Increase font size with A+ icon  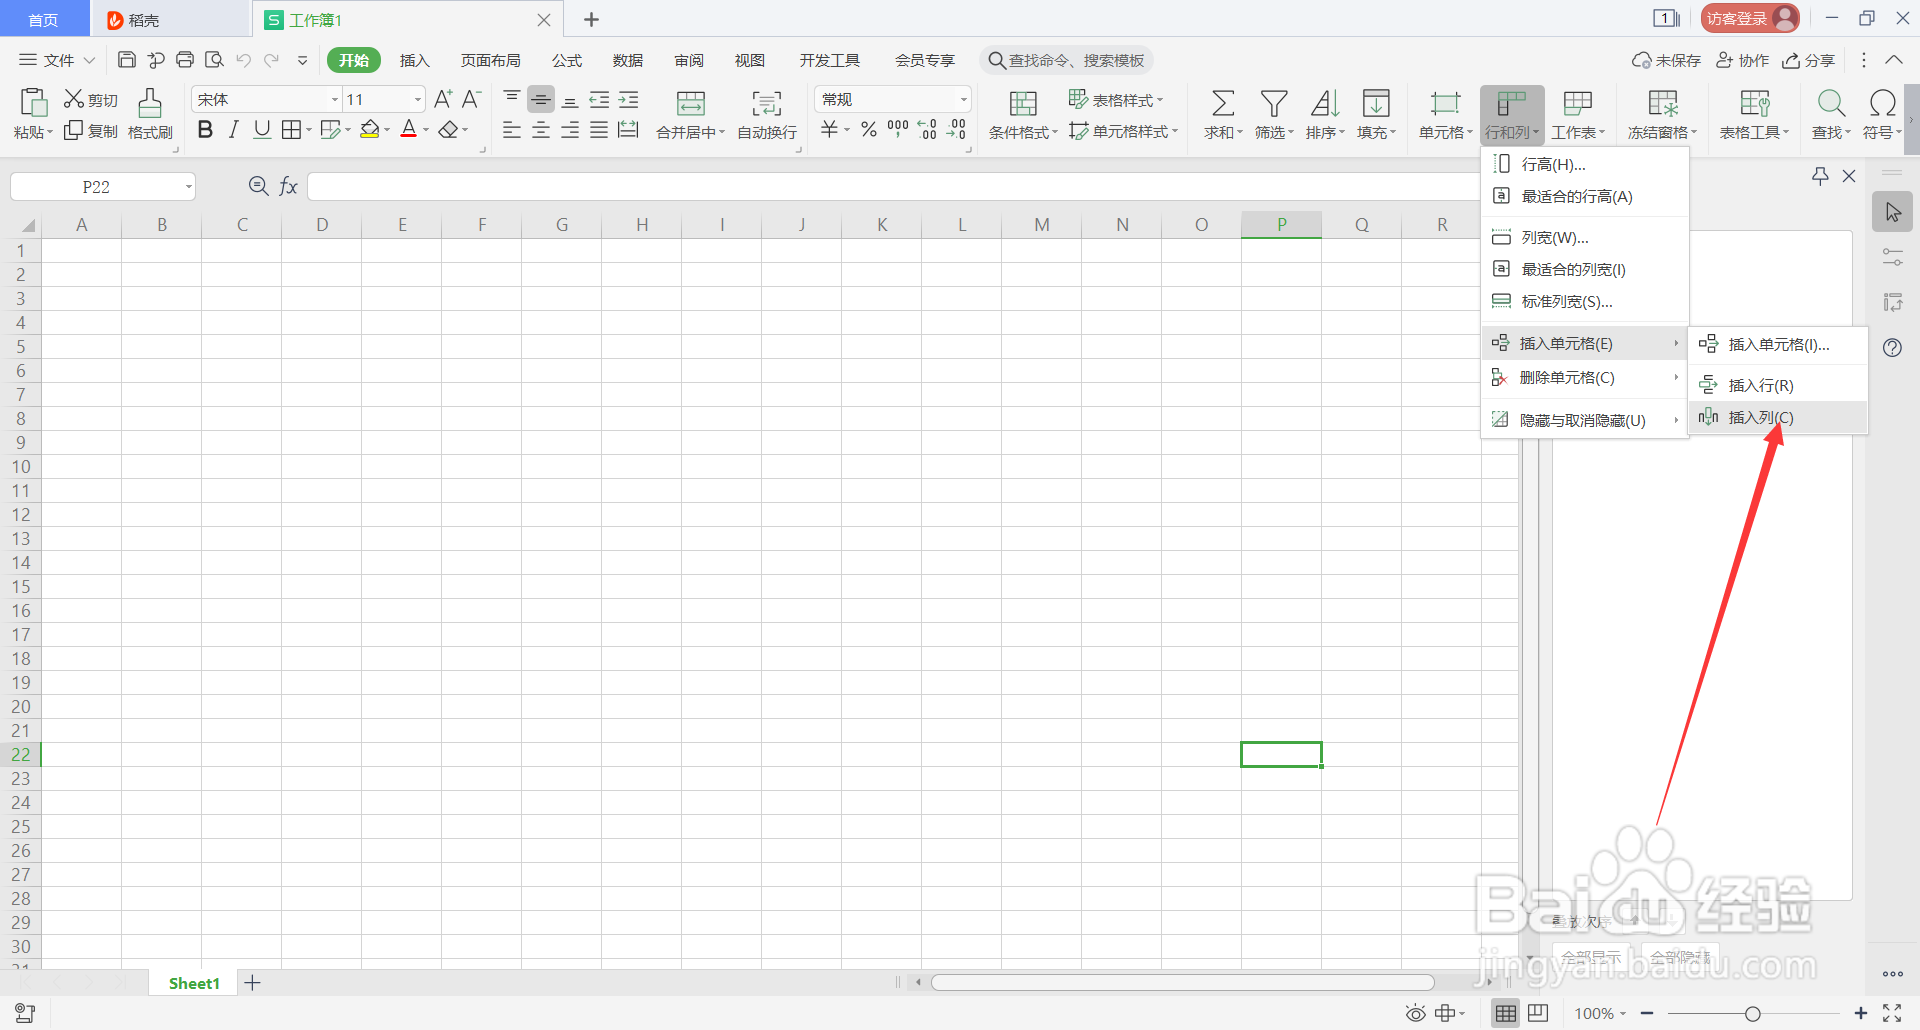point(443,99)
